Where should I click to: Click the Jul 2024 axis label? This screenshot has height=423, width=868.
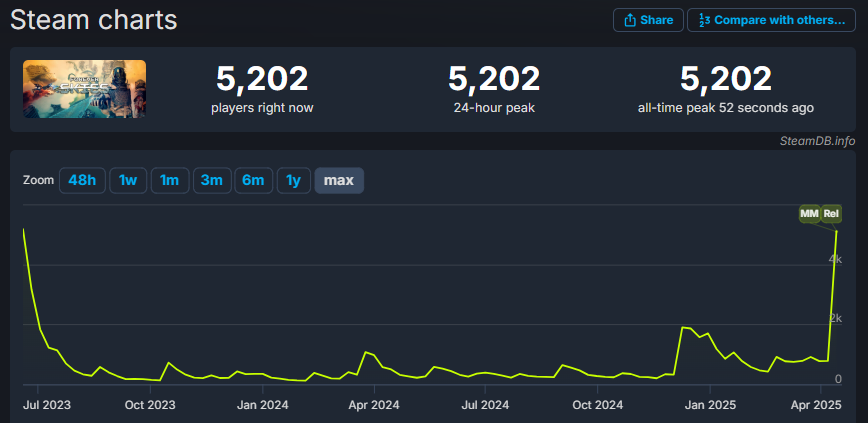point(485,405)
